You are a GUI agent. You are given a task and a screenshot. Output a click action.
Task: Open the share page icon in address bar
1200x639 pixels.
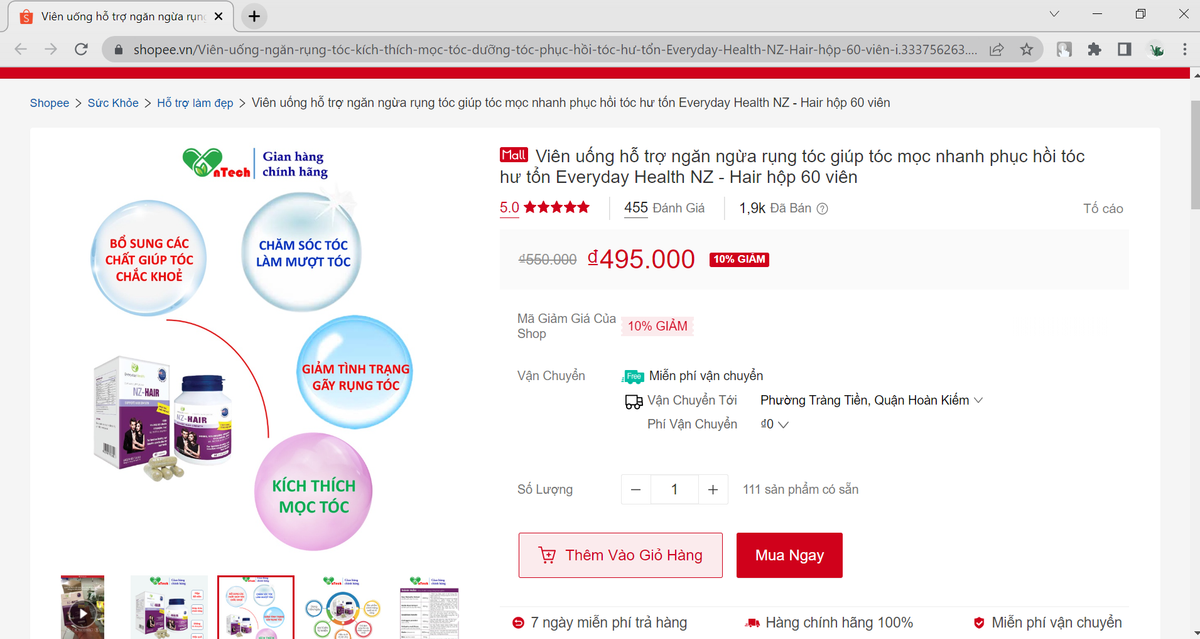pos(997,49)
